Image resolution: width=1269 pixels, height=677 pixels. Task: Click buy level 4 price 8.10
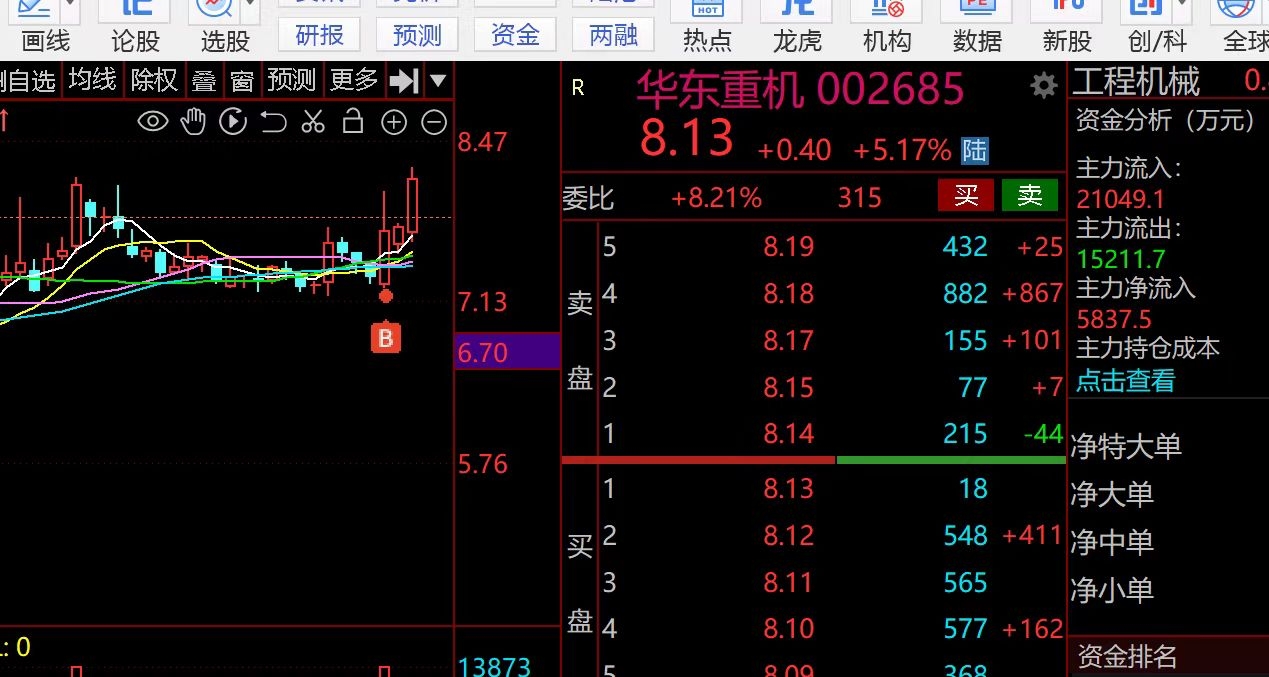[x=789, y=629]
